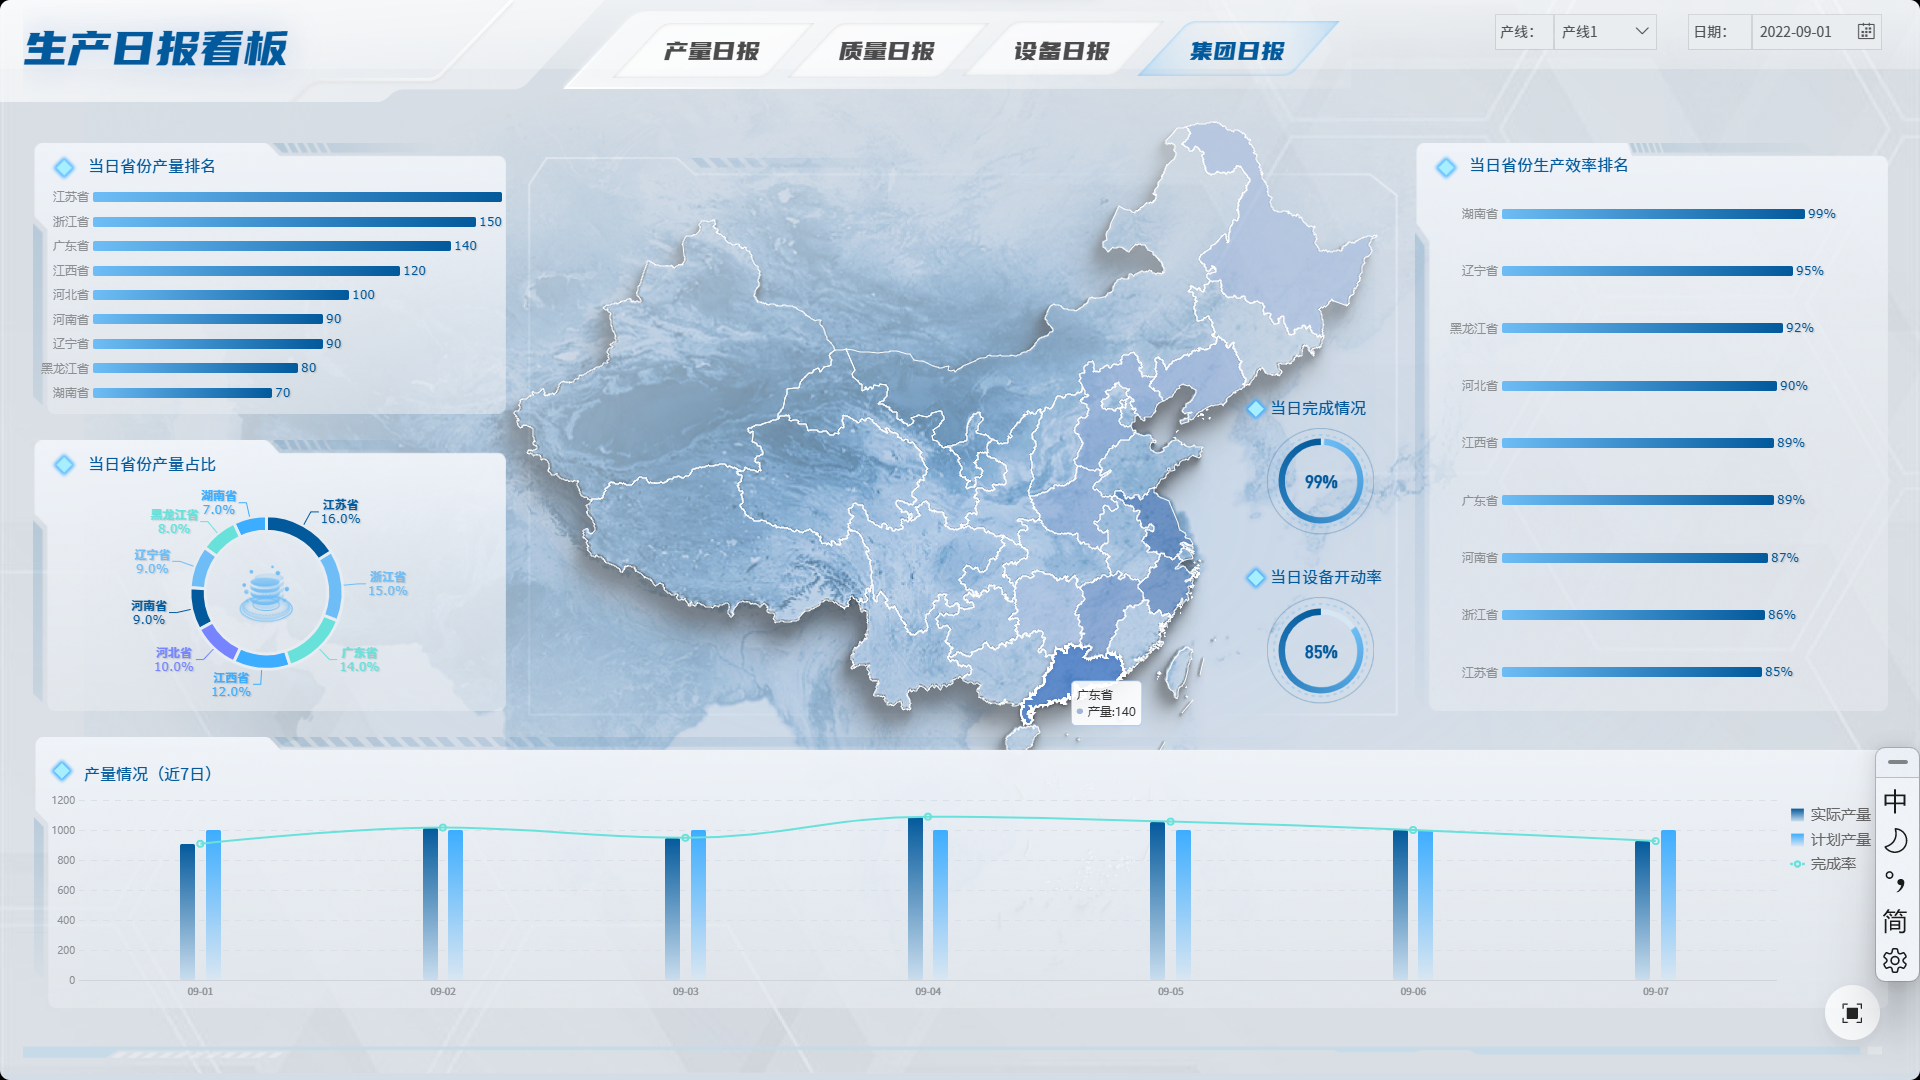1920x1080 pixels.
Task: Click the donut chart center icon
Action: 266,593
